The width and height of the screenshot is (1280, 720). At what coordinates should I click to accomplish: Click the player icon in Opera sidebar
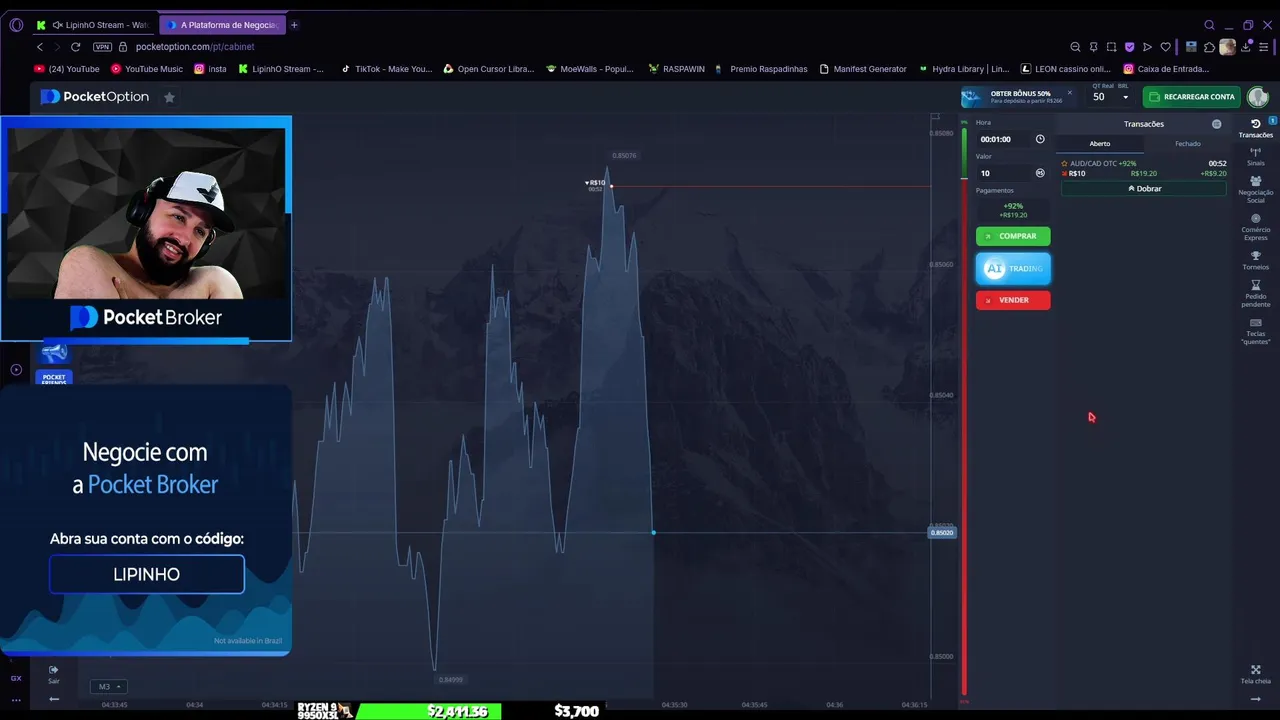click(16, 370)
